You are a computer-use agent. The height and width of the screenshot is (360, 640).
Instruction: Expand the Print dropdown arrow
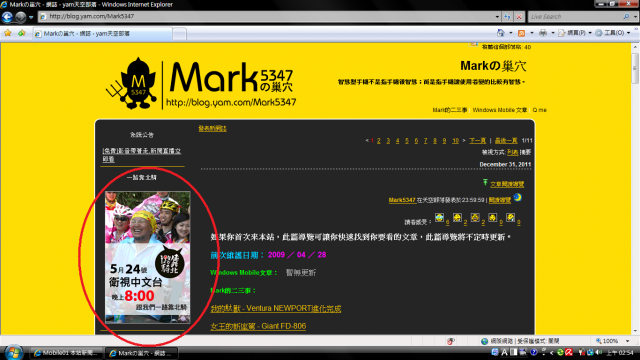(553, 33)
